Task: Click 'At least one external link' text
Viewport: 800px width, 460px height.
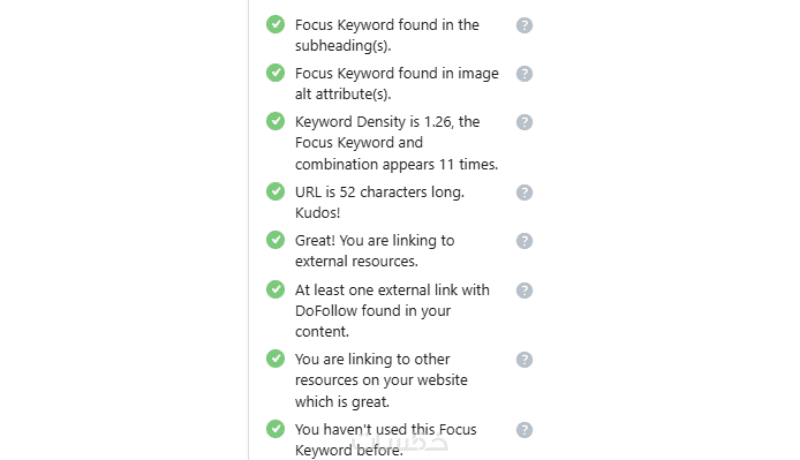Action: coord(392,290)
